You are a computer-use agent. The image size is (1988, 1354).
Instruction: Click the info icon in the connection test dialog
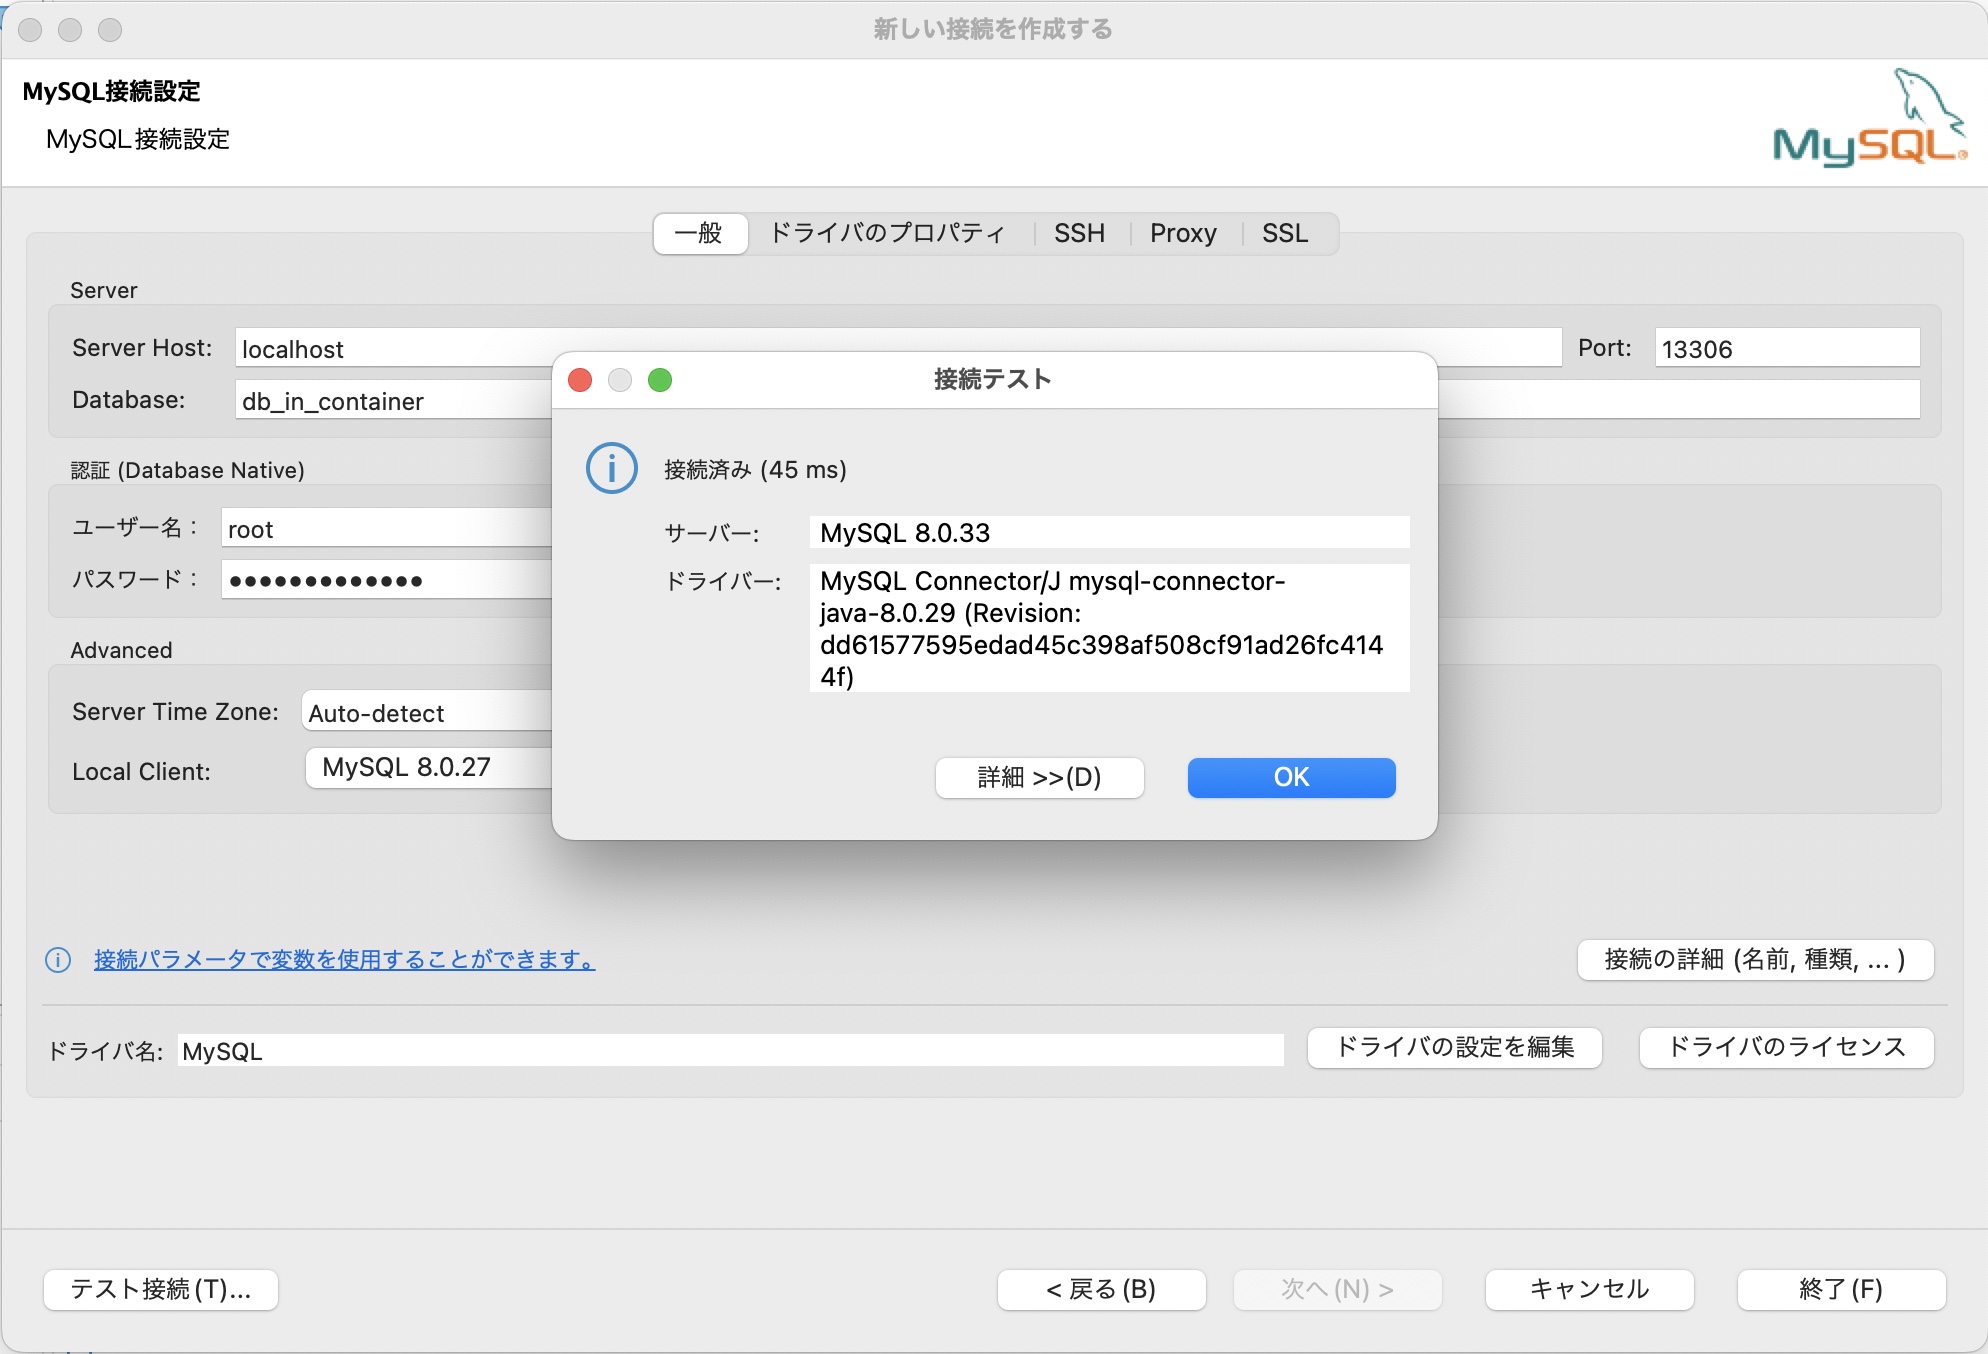[611, 468]
